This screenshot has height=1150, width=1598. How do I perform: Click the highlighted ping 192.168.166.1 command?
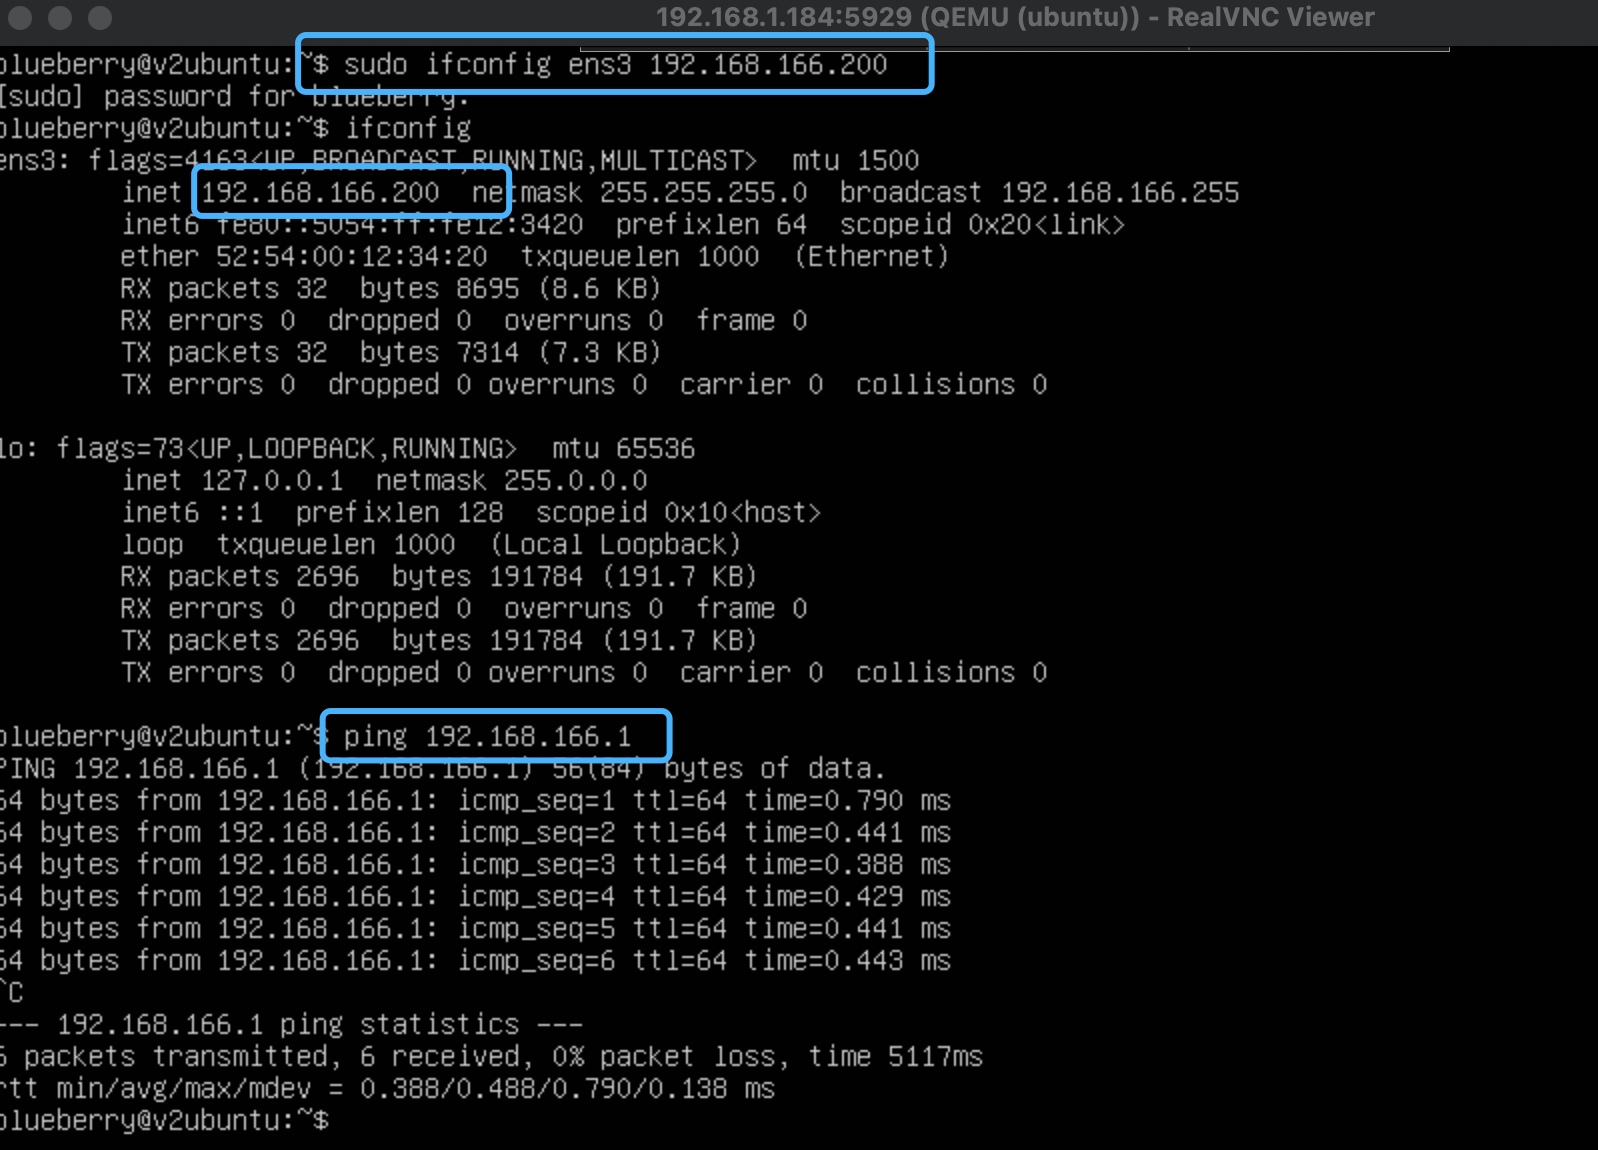click(487, 737)
